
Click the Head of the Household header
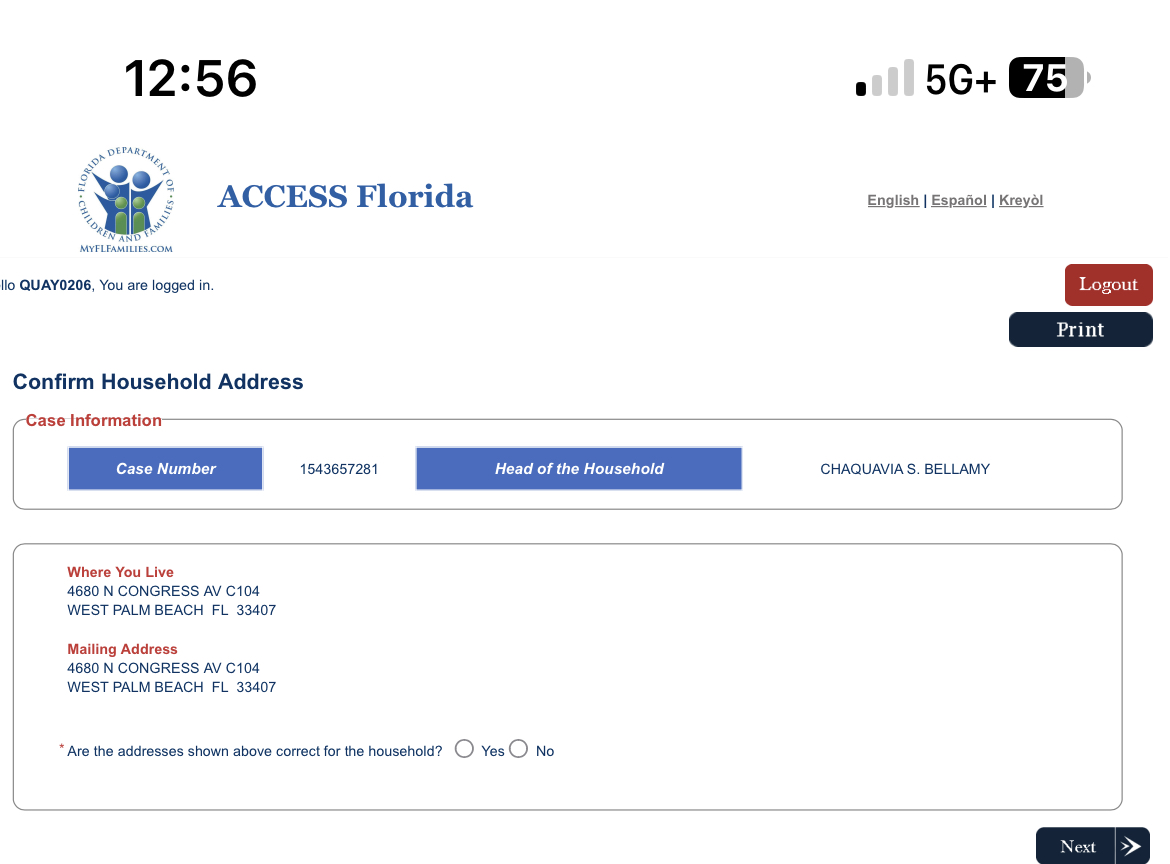(579, 469)
